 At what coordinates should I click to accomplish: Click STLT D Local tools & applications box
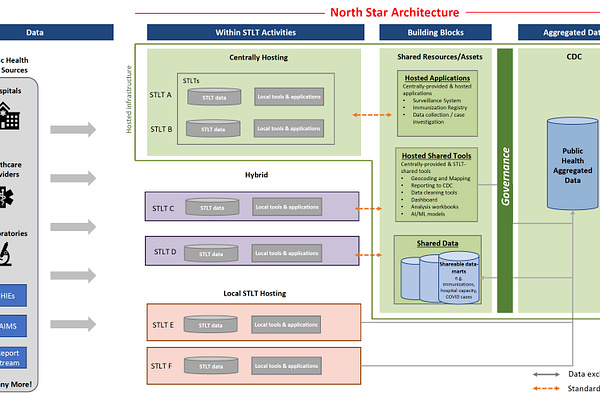(x=287, y=253)
